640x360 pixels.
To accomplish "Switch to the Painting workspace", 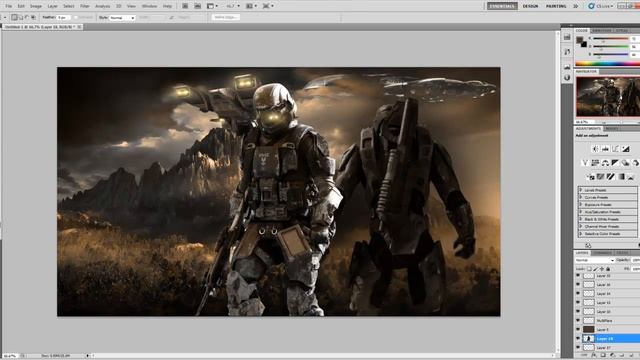I will [x=556, y=6].
